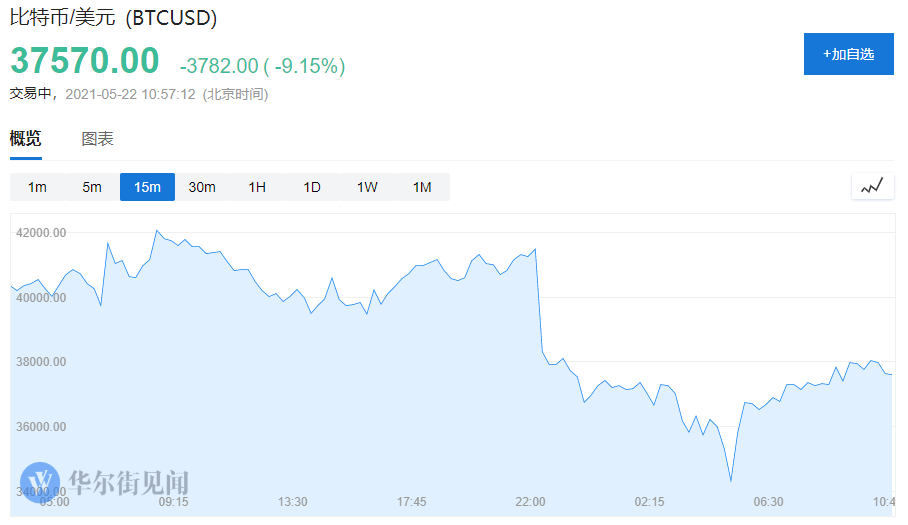Select the 5m interval
This screenshot has height=525, width=908.
coord(92,187)
